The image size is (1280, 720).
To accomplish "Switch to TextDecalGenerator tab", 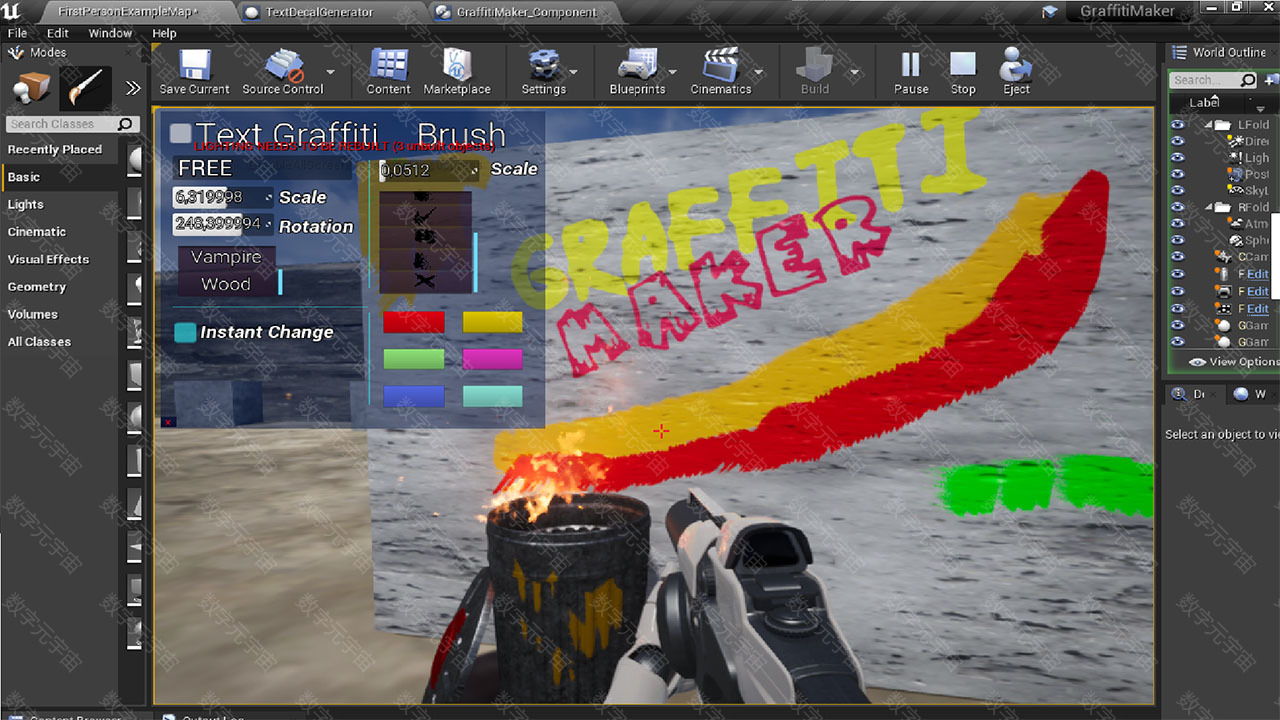I will 318,12.
